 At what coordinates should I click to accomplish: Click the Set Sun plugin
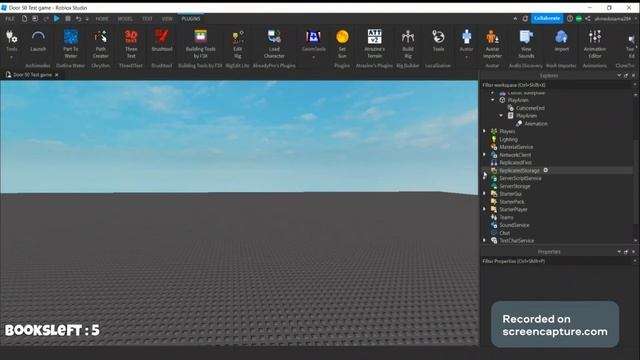click(x=342, y=44)
